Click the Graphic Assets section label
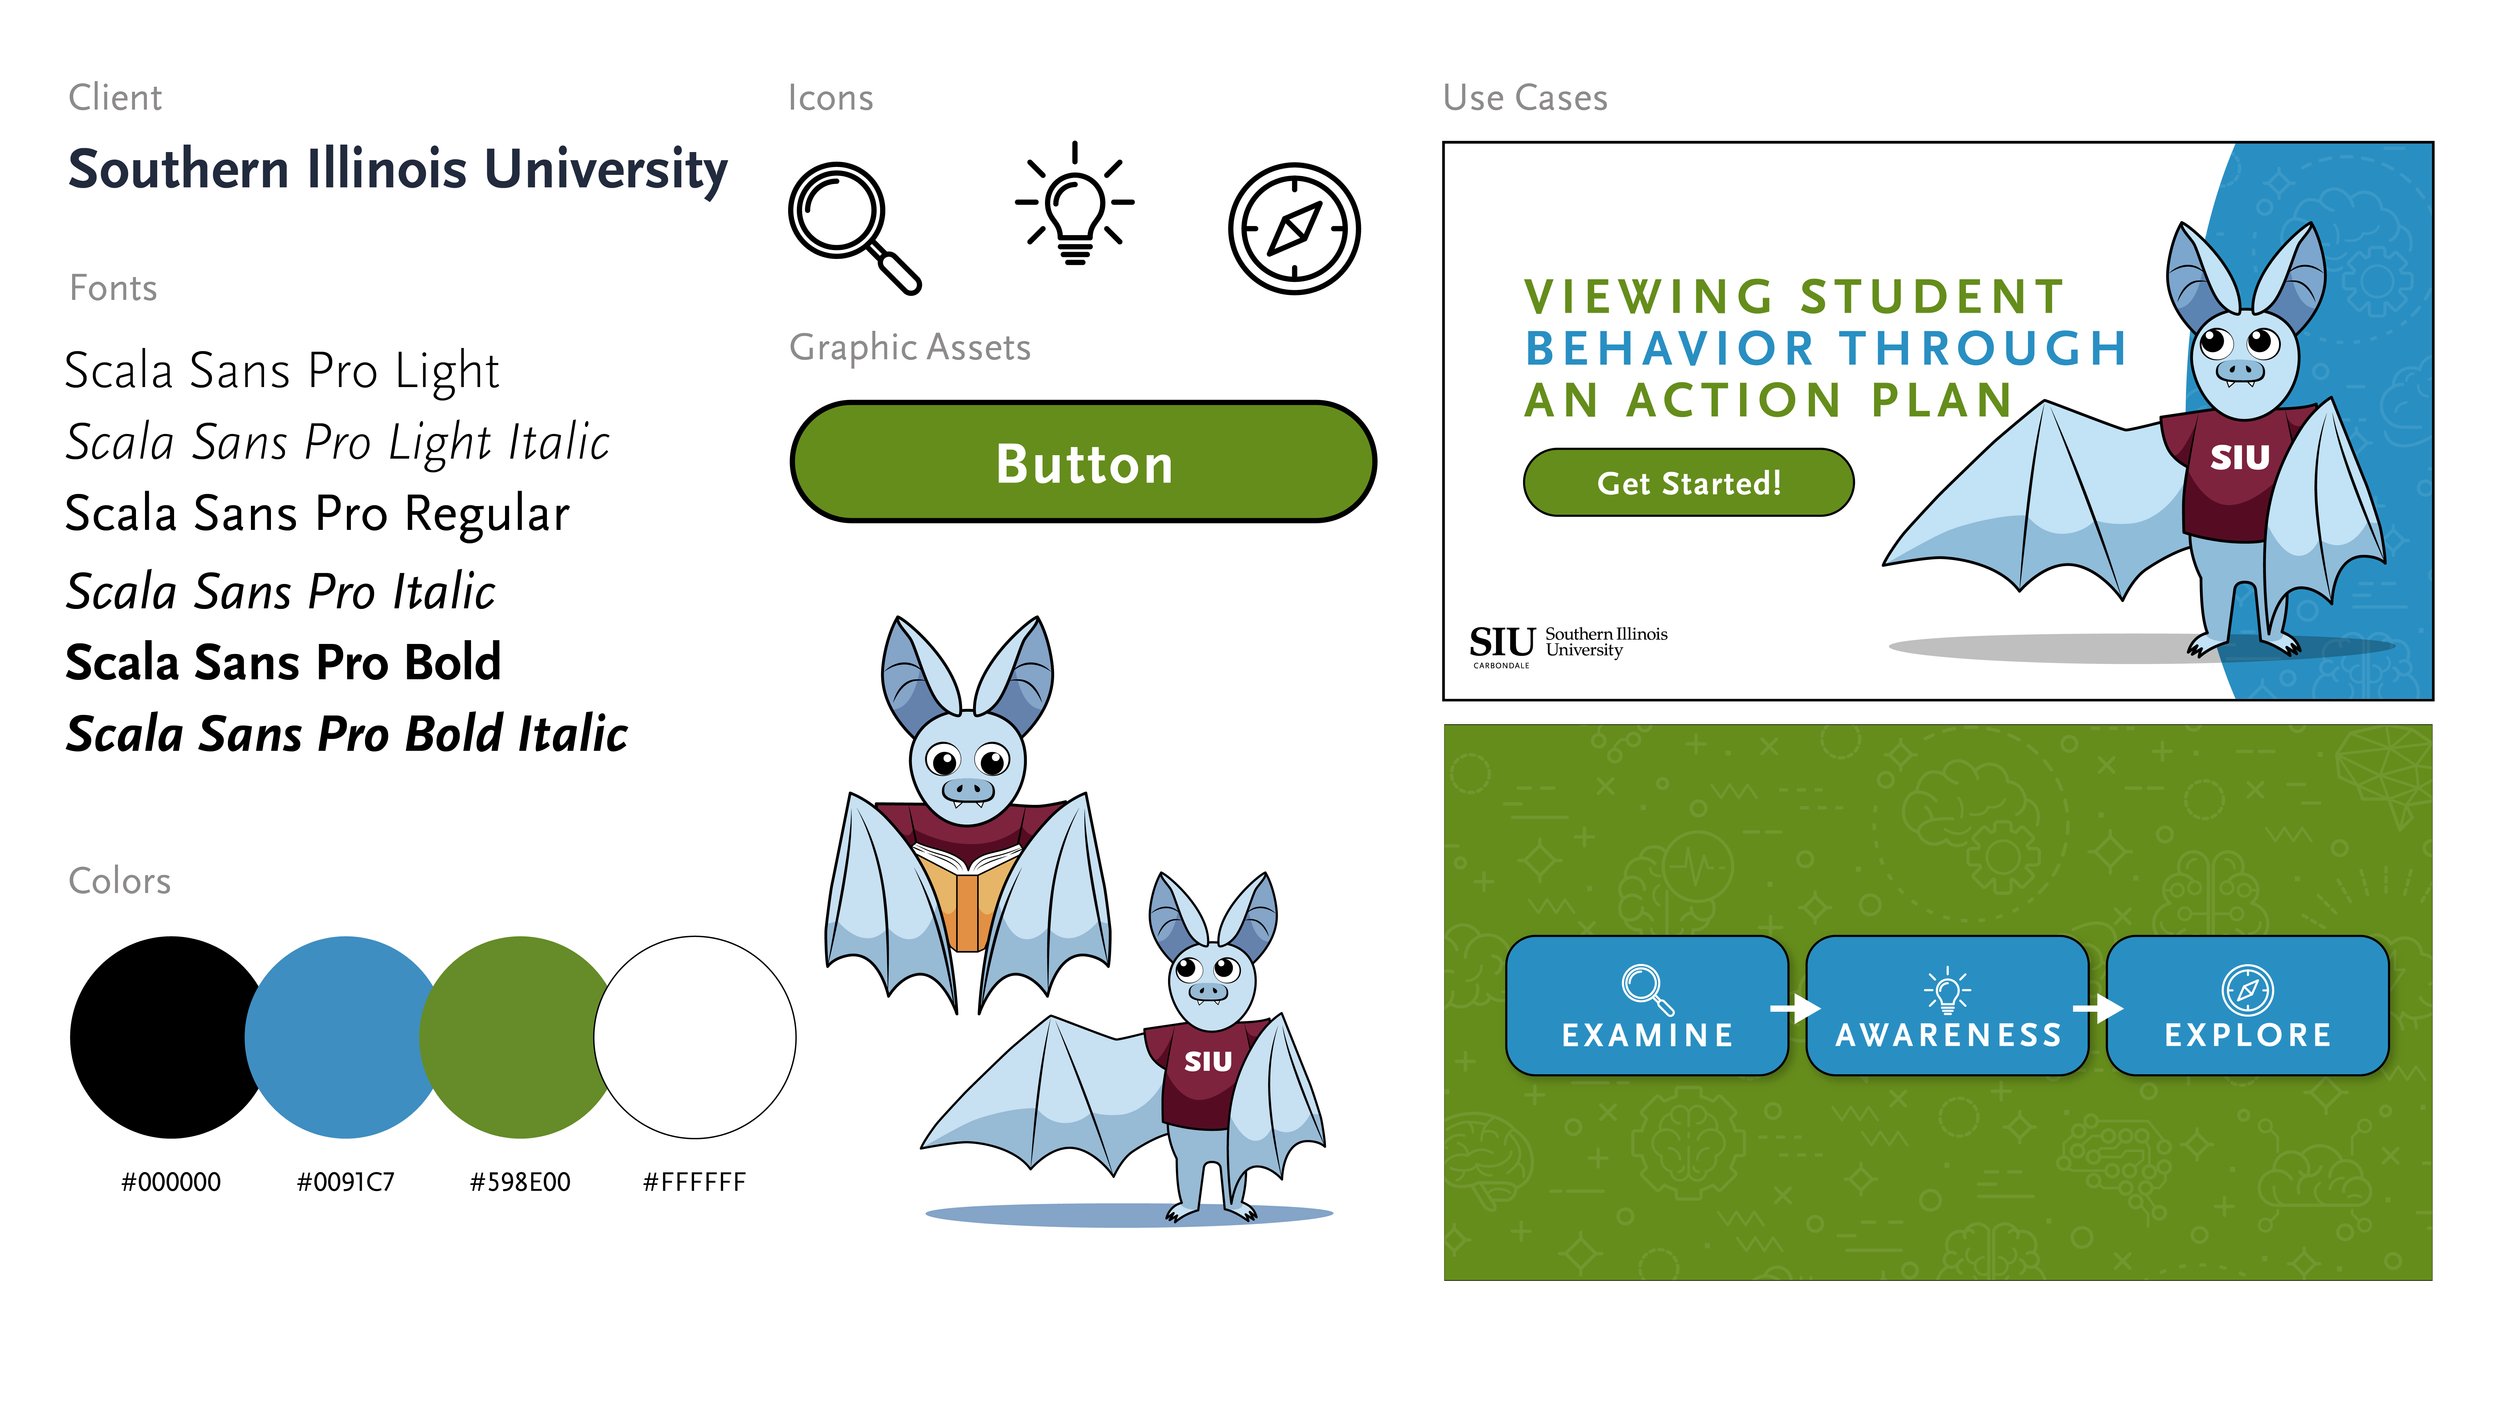Viewport: 2500px width, 1406px height. click(910, 348)
